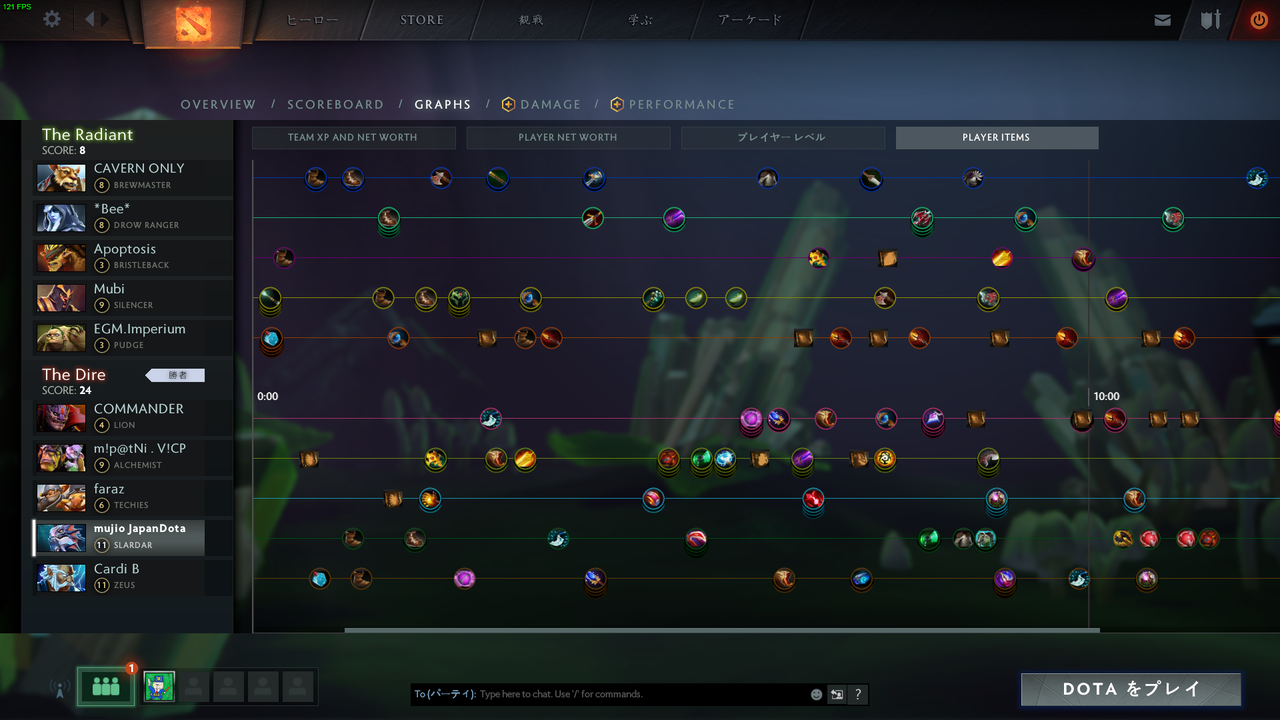Viewport: 1280px width, 720px height.
Task: Click player name COMMANDER
Action: click(x=139, y=409)
